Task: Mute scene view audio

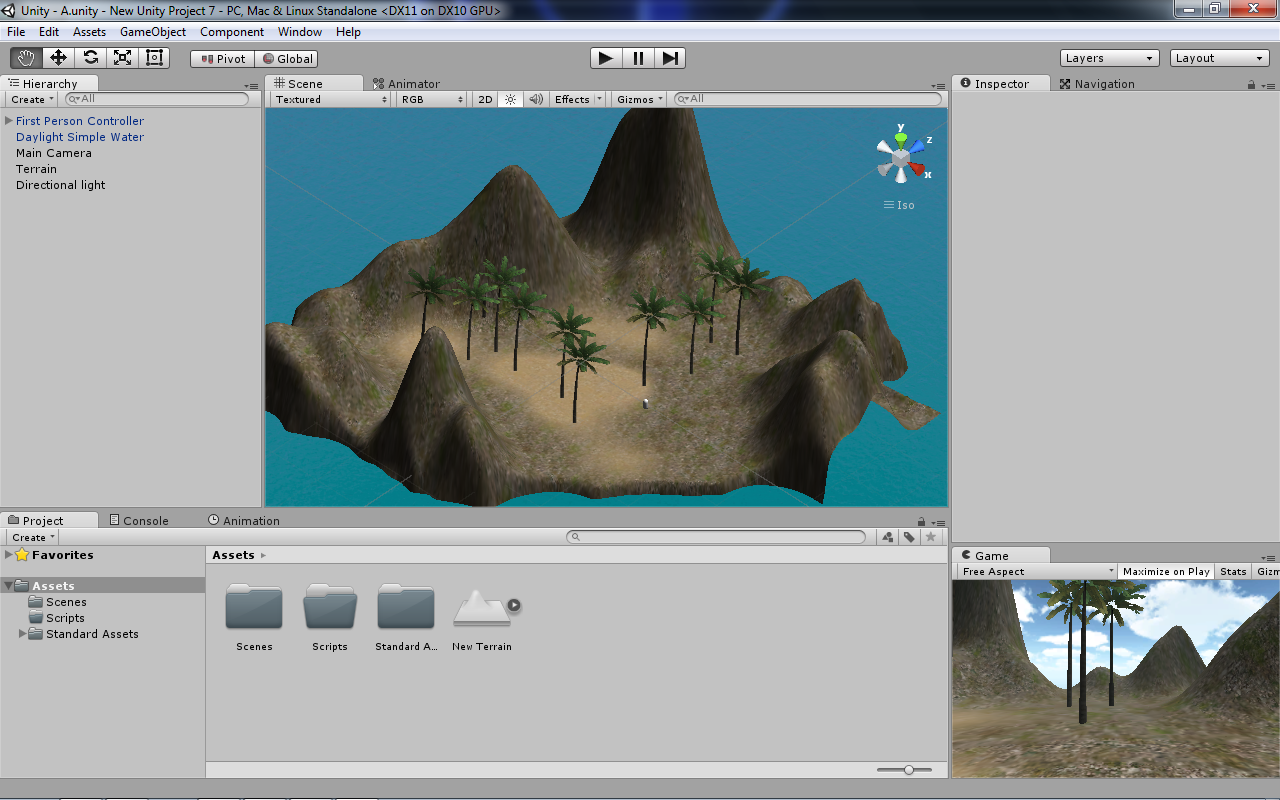Action: click(x=534, y=99)
